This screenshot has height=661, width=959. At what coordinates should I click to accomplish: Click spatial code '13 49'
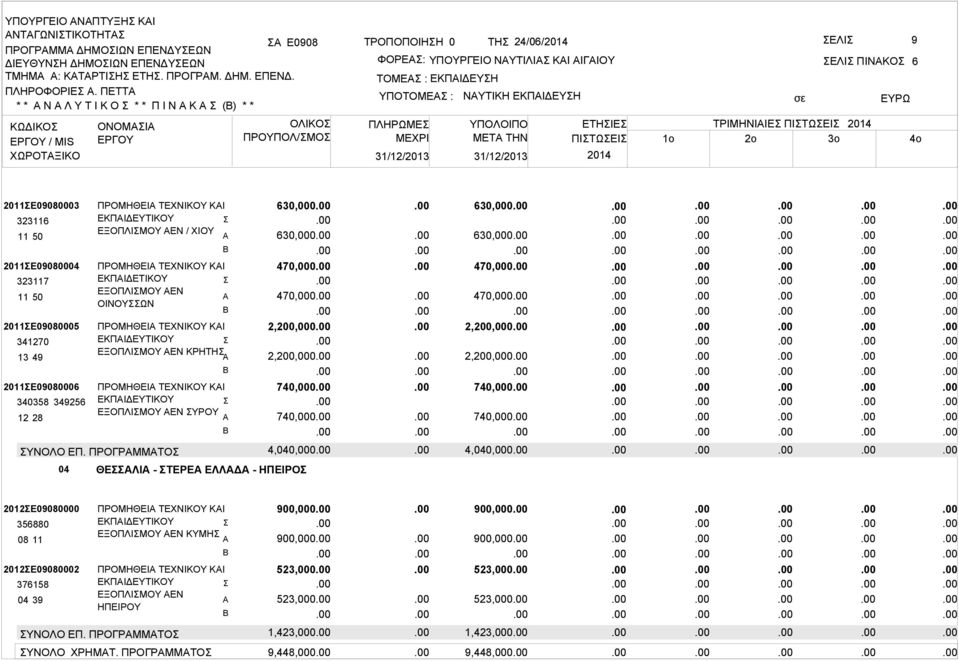[x=30, y=358]
